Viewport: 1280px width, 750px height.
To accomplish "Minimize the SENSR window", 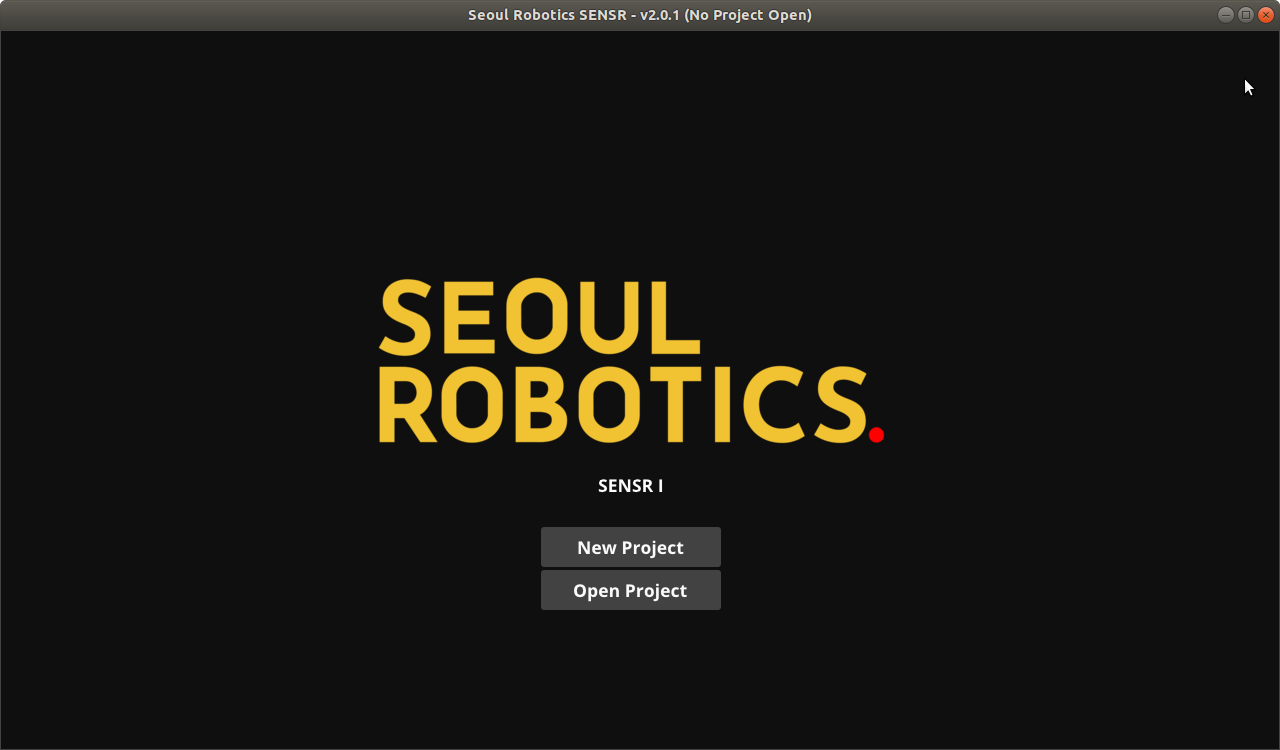I will pyautogui.click(x=1225, y=15).
